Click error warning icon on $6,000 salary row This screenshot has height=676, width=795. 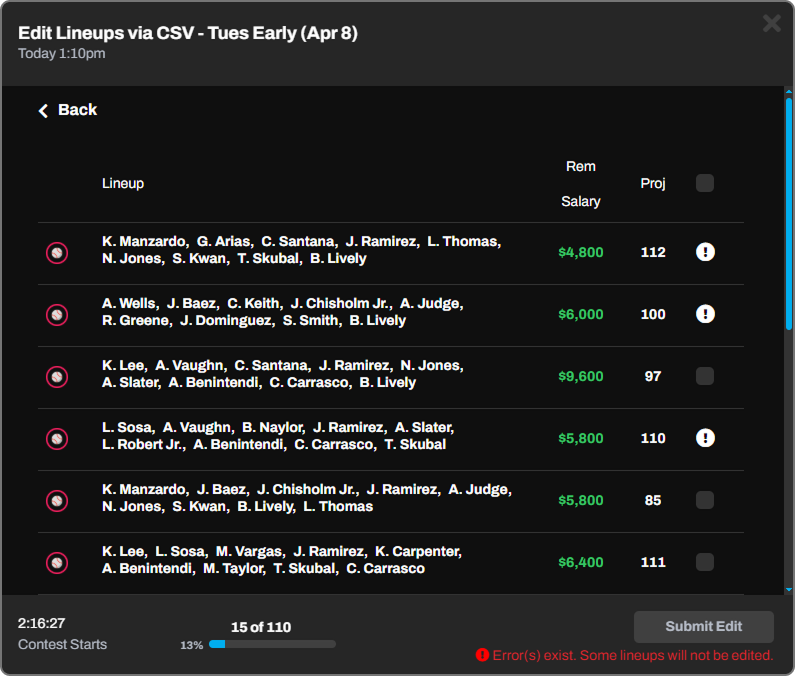(705, 314)
